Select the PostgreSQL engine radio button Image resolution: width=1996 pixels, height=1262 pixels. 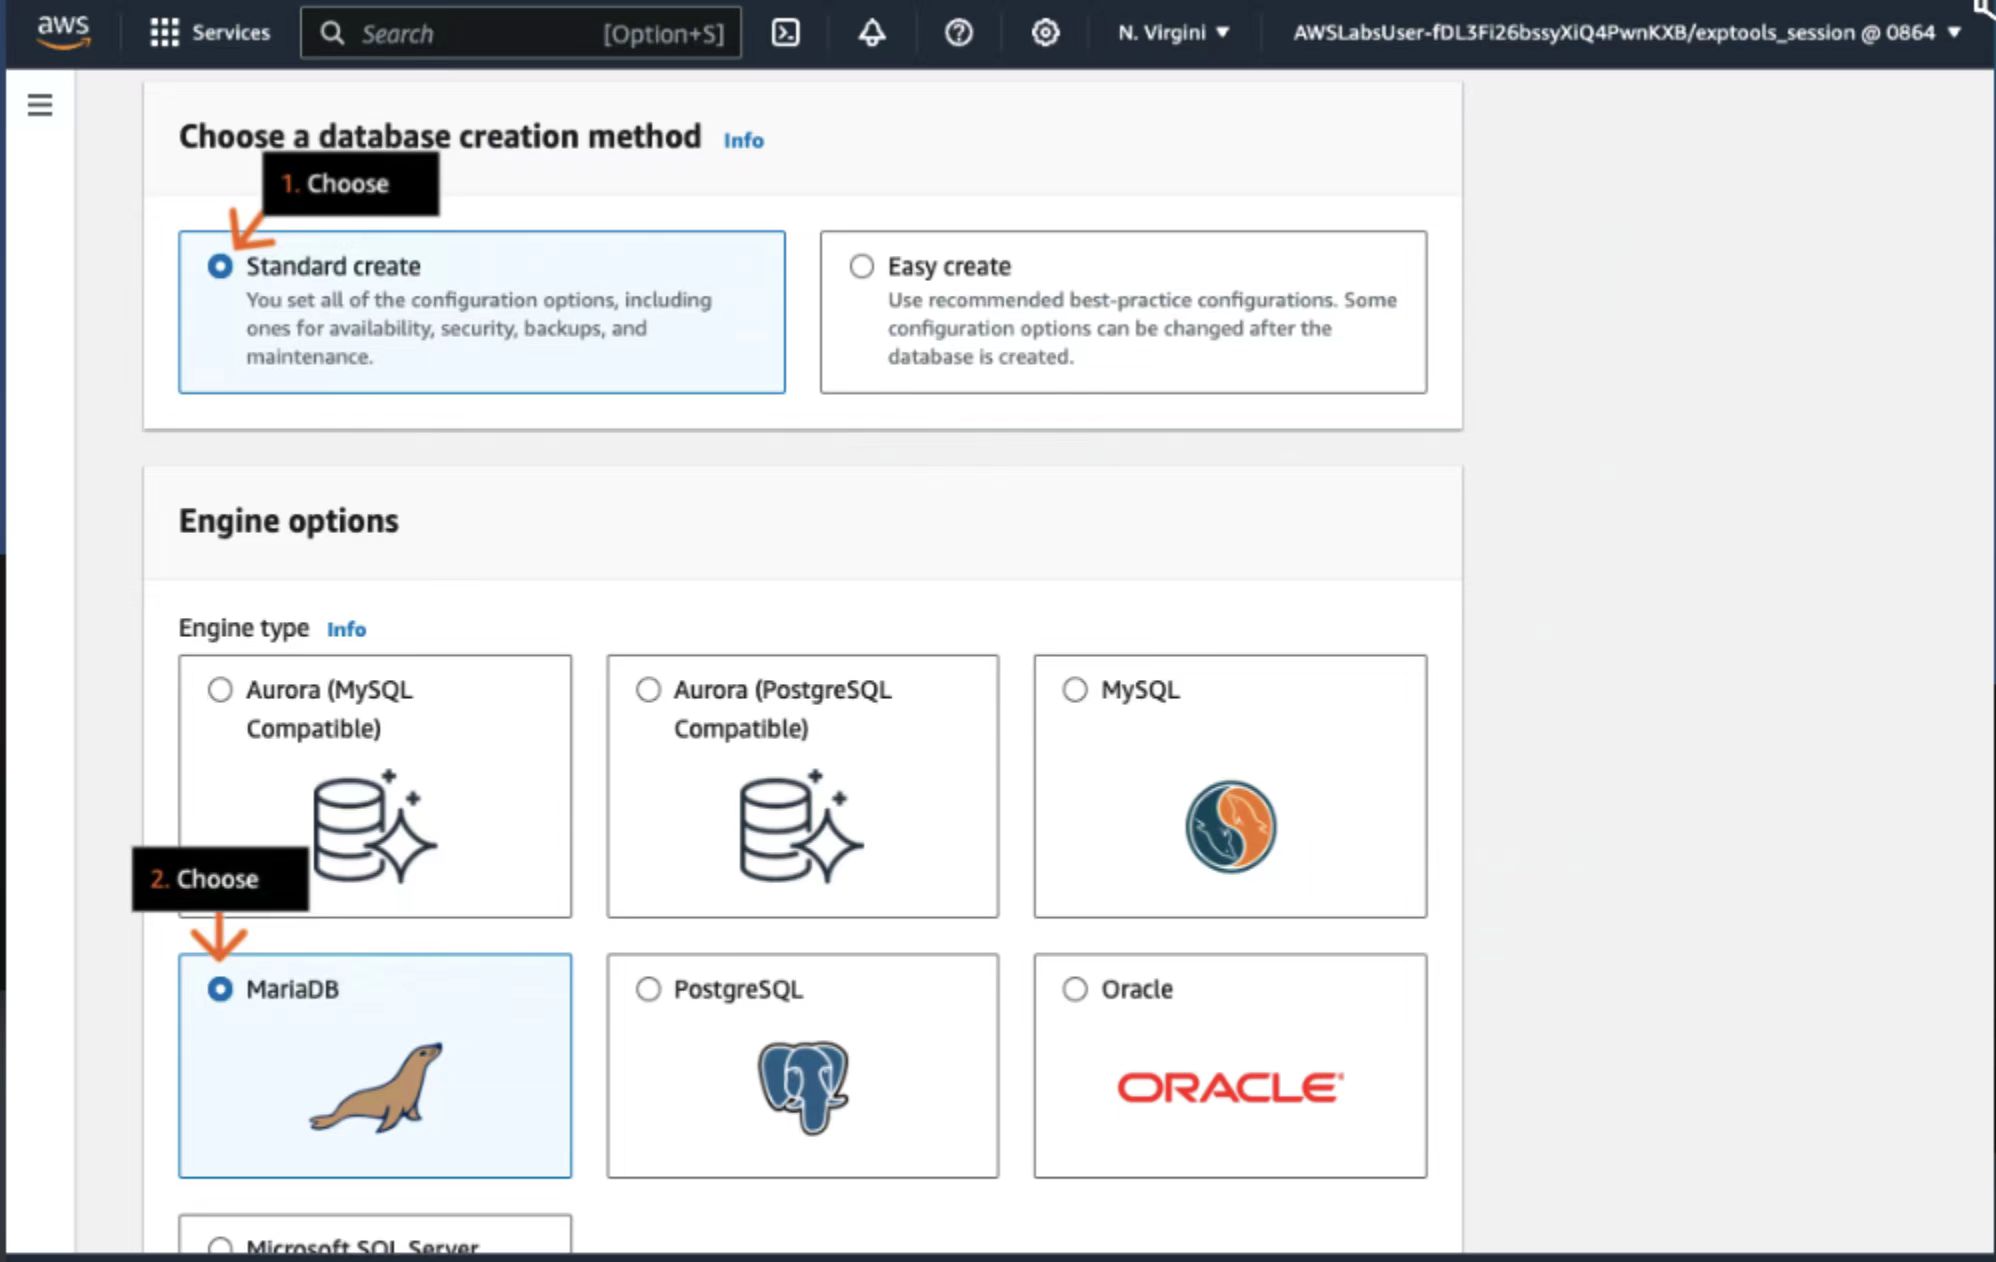click(x=648, y=989)
